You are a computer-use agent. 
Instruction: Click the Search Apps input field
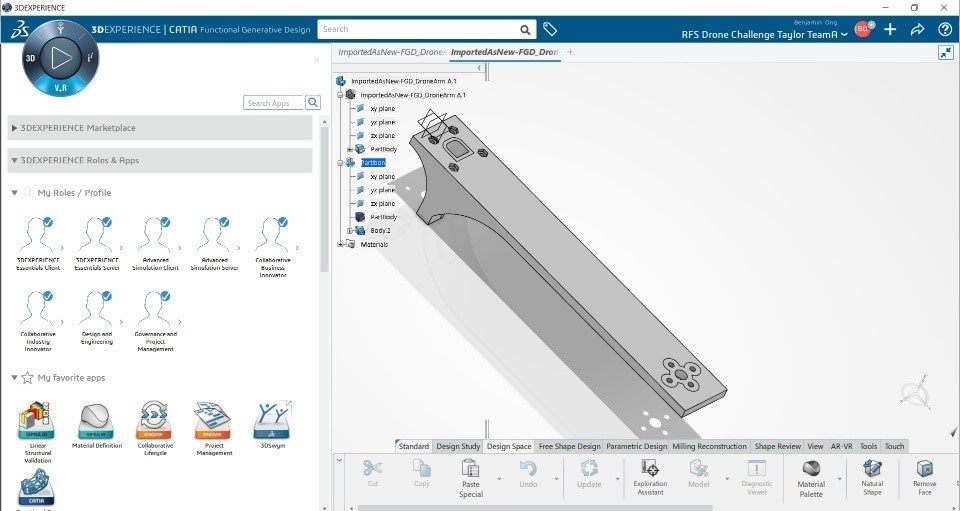[x=273, y=103]
